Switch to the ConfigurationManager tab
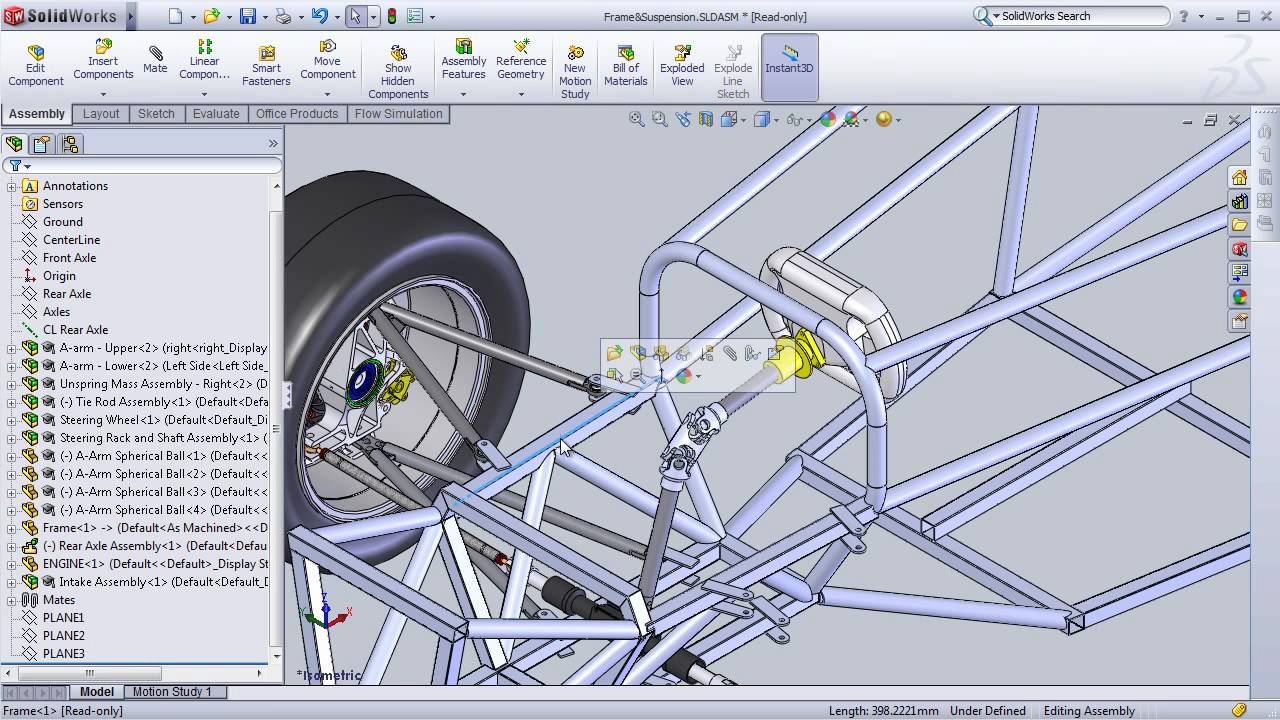Screen dimensions: 1280x720 pos(70,144)
